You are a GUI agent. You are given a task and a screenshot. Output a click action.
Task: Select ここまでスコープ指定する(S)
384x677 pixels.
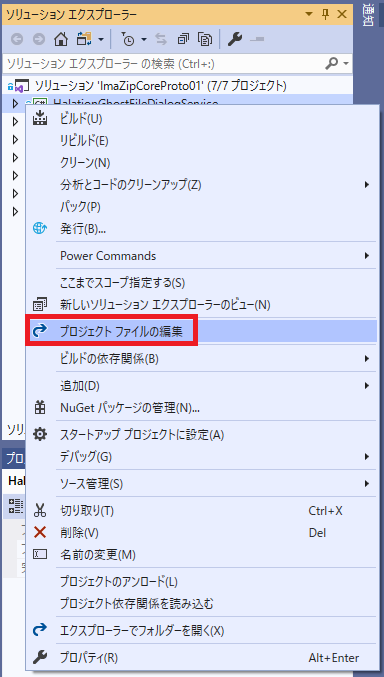point(201,283)
